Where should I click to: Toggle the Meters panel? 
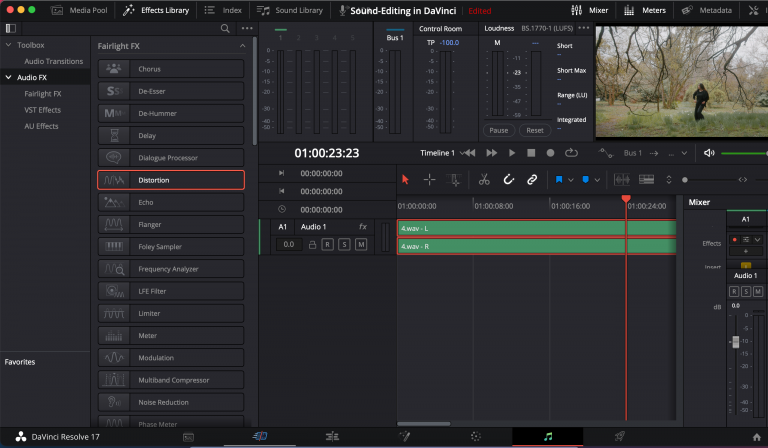click(x=645, y=10)
